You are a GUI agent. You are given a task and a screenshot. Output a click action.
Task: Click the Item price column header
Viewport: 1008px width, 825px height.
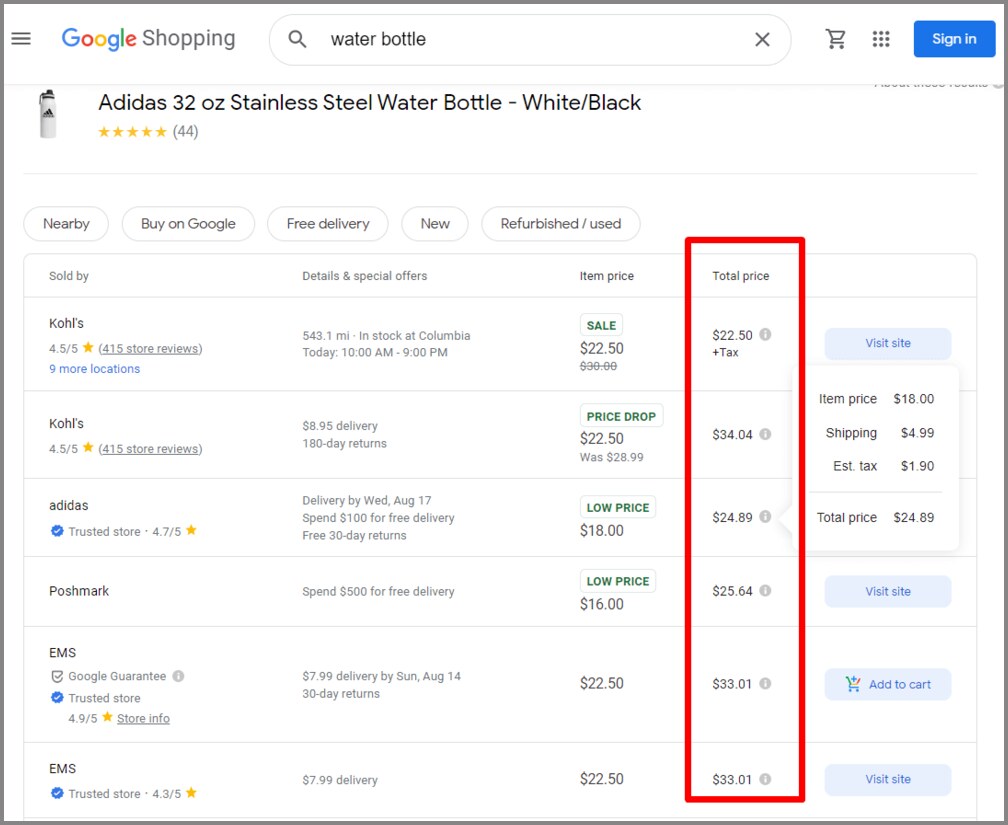pyautogui.click(x=606, y=276)
